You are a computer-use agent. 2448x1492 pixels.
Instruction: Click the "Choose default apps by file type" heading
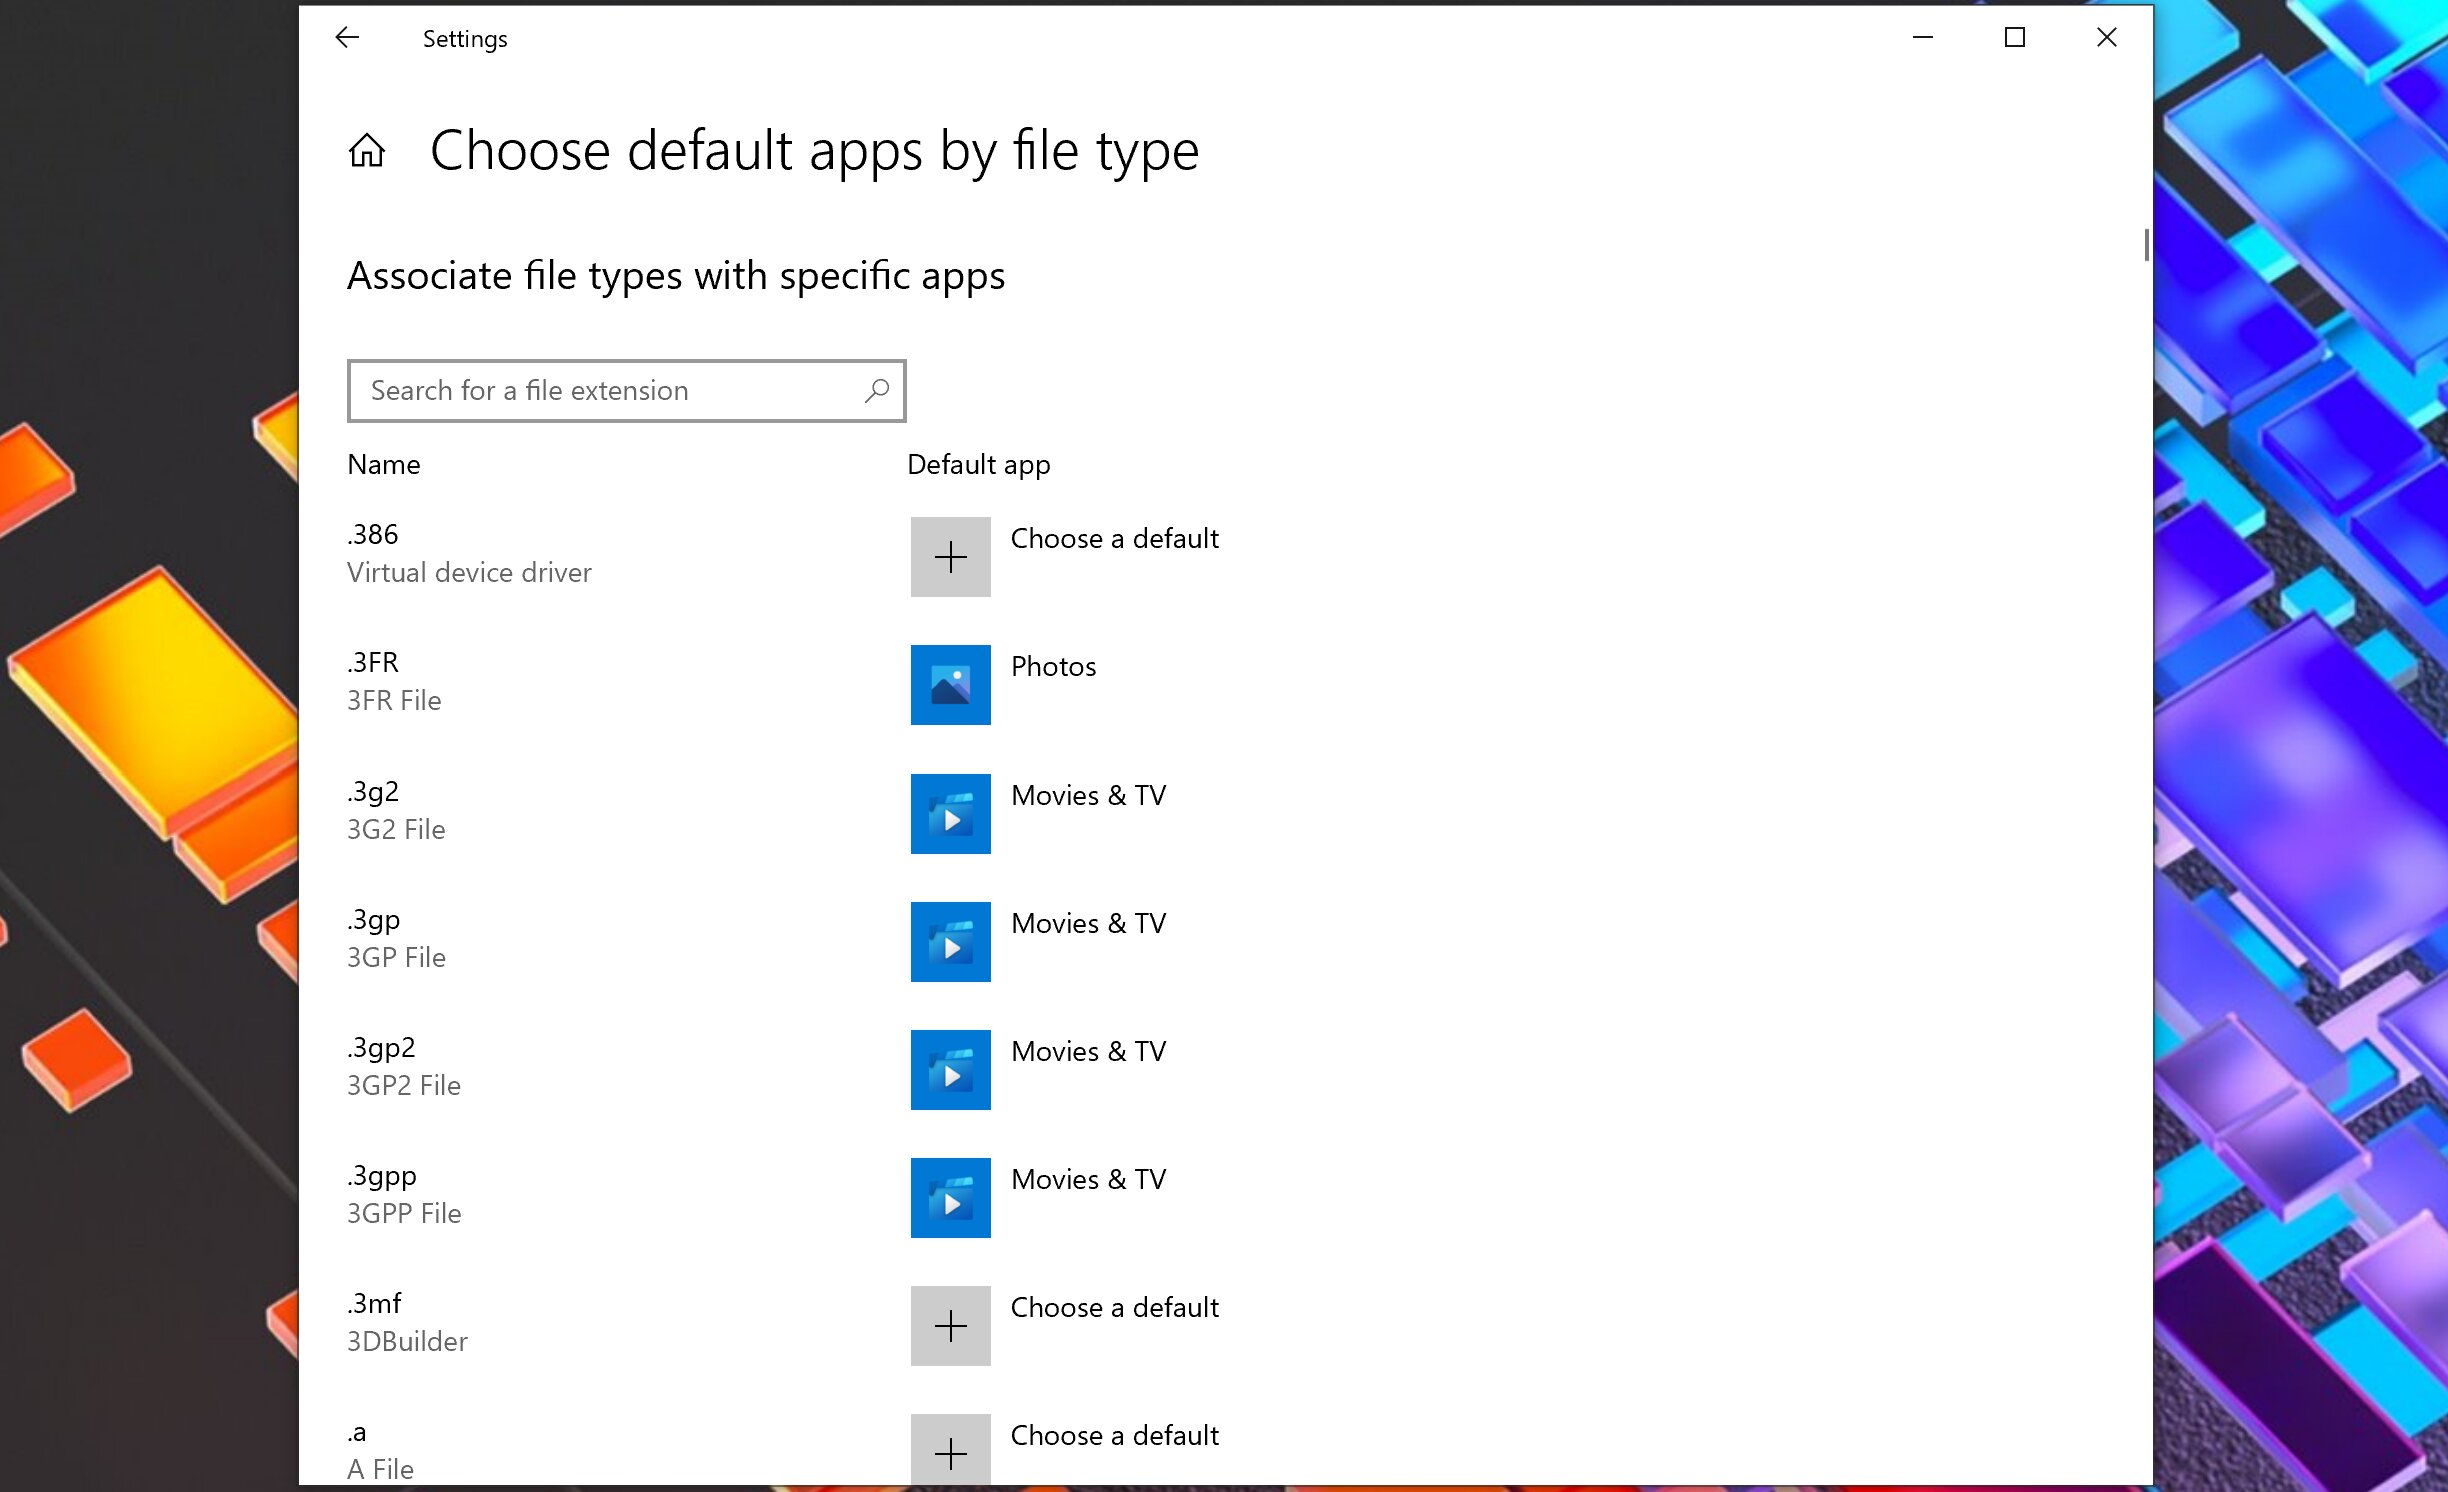coord(814,151)
